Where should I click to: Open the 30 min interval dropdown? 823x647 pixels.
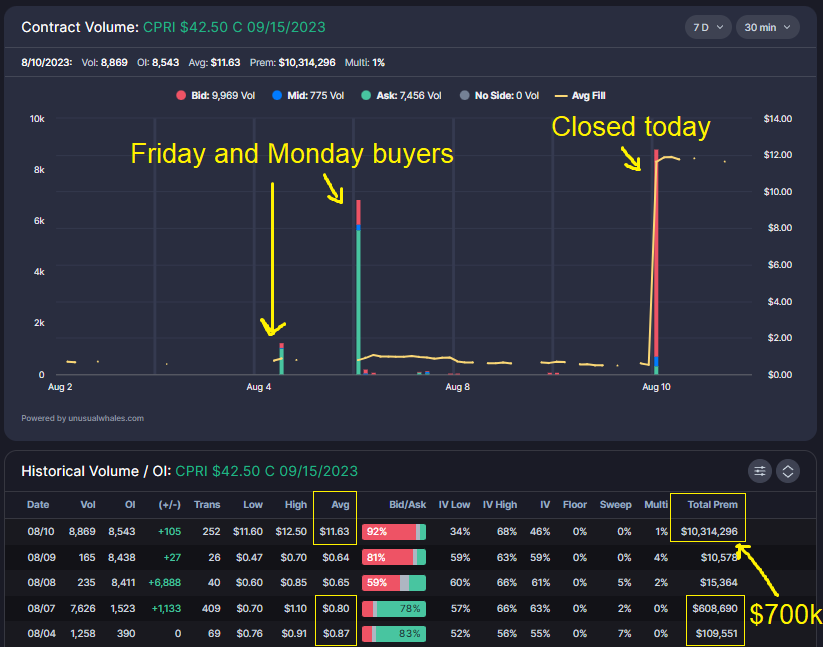tap(767, 27)
